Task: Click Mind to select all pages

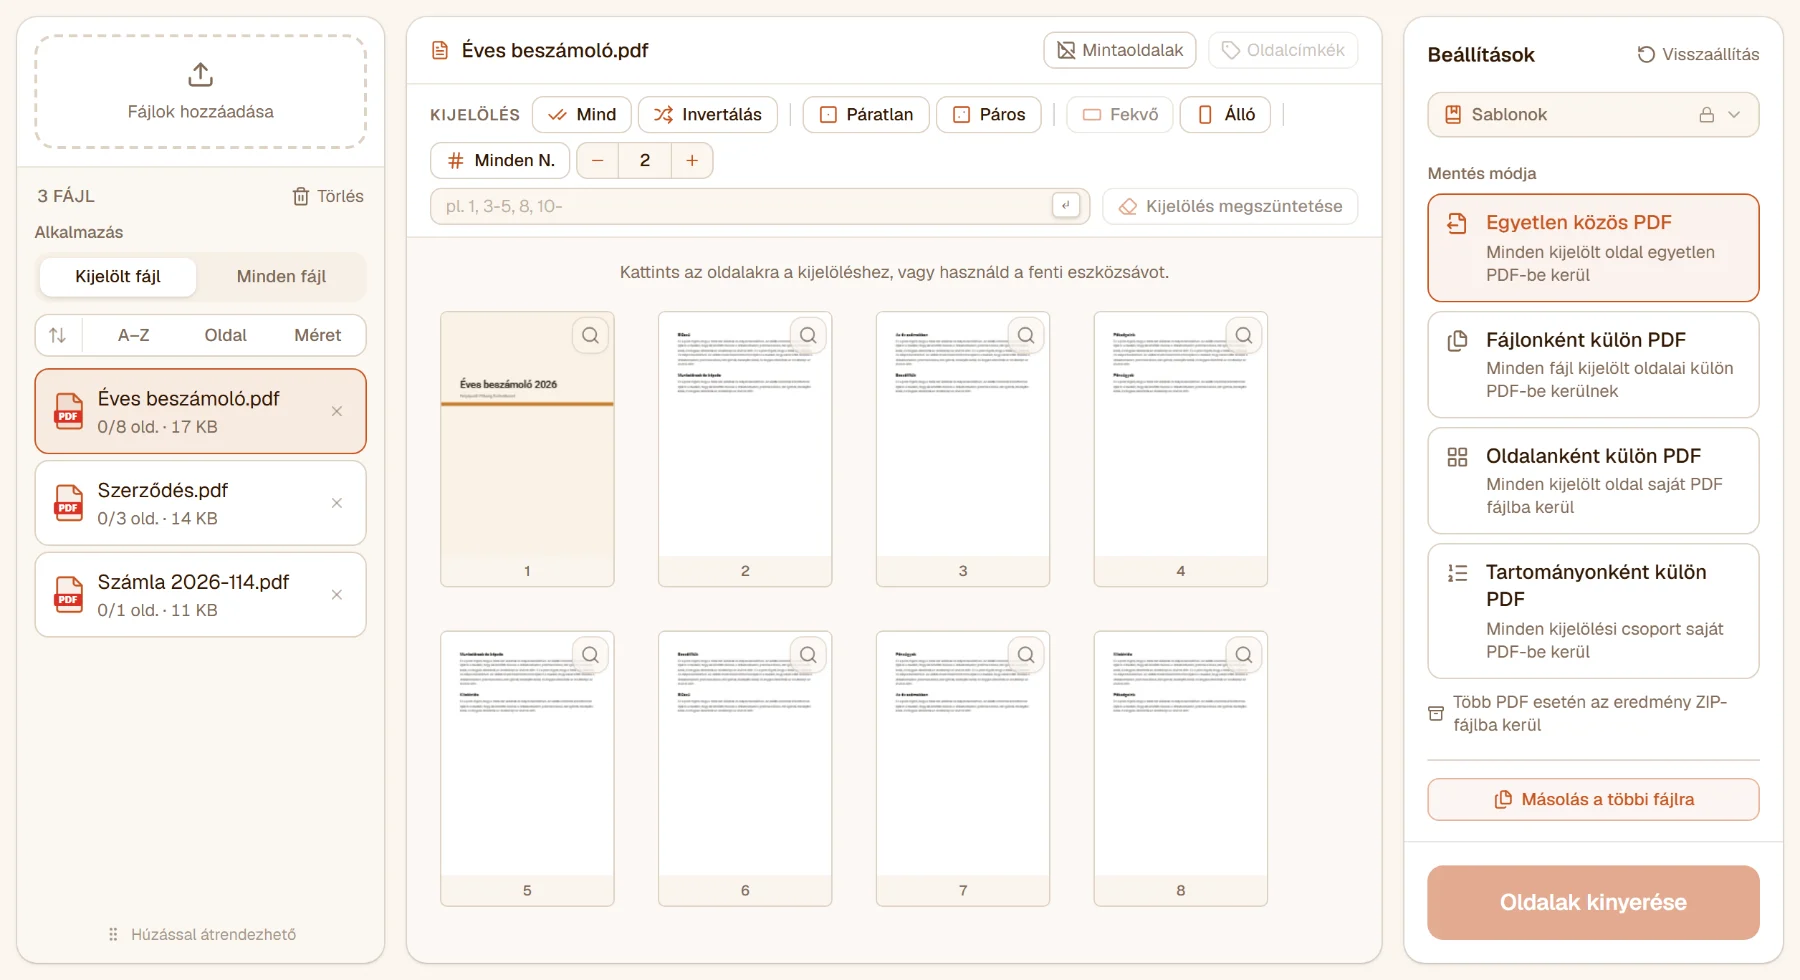Action: click(582, 114)
